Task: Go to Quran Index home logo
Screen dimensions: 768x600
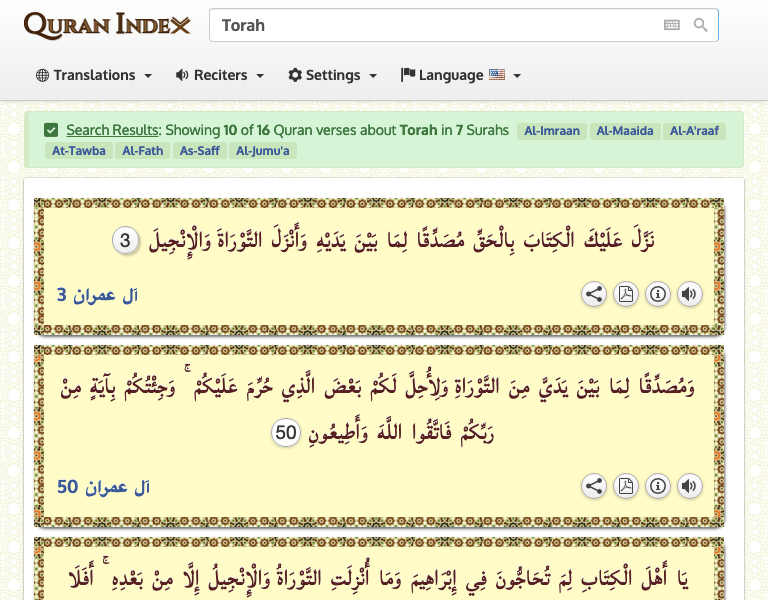Action: point(107,25)
